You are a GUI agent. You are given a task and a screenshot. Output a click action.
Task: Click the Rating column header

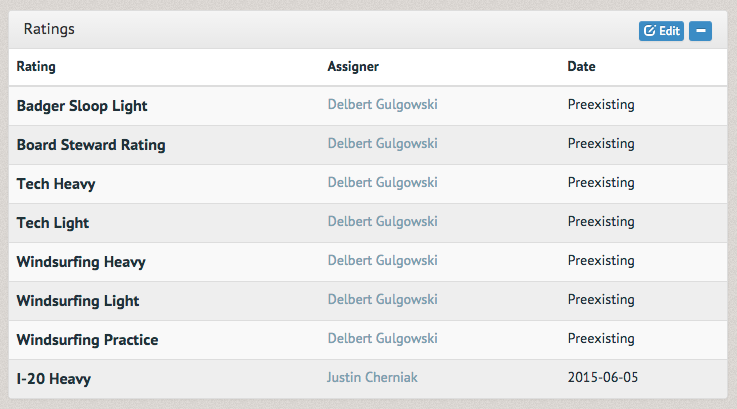pos(36,67)
